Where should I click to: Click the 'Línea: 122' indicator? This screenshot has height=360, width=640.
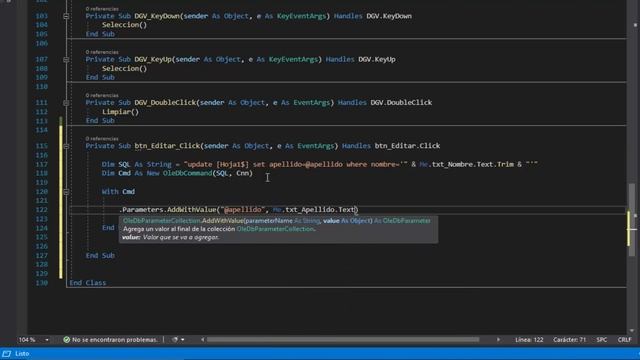[529, 340]
